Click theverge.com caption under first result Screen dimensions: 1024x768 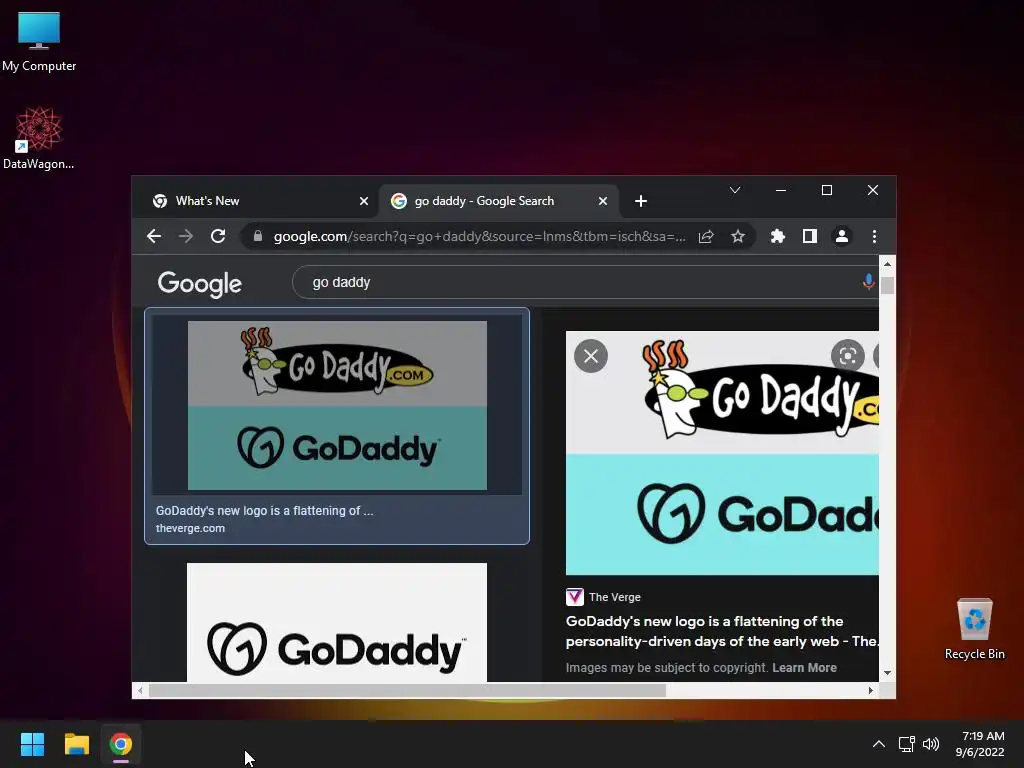point(190,528)
